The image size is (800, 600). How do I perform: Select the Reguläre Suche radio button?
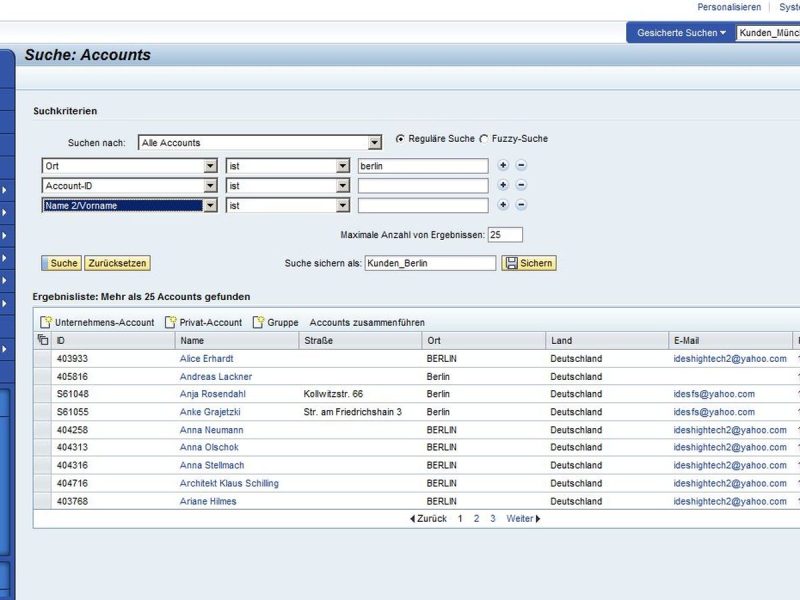pyautogui.click(x=401, y=139)
